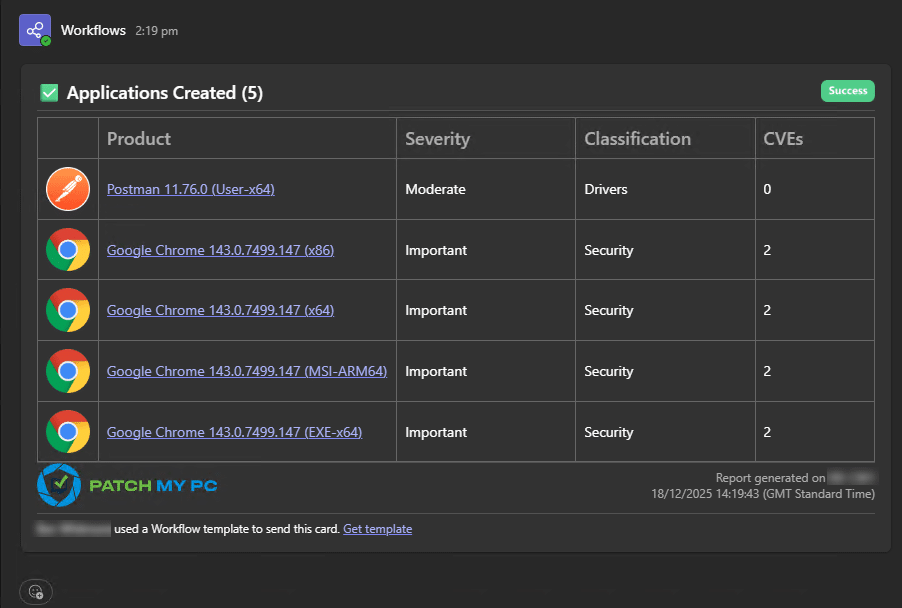
Task: Click the Postman app icon
Action: click(x=68, y=189)
